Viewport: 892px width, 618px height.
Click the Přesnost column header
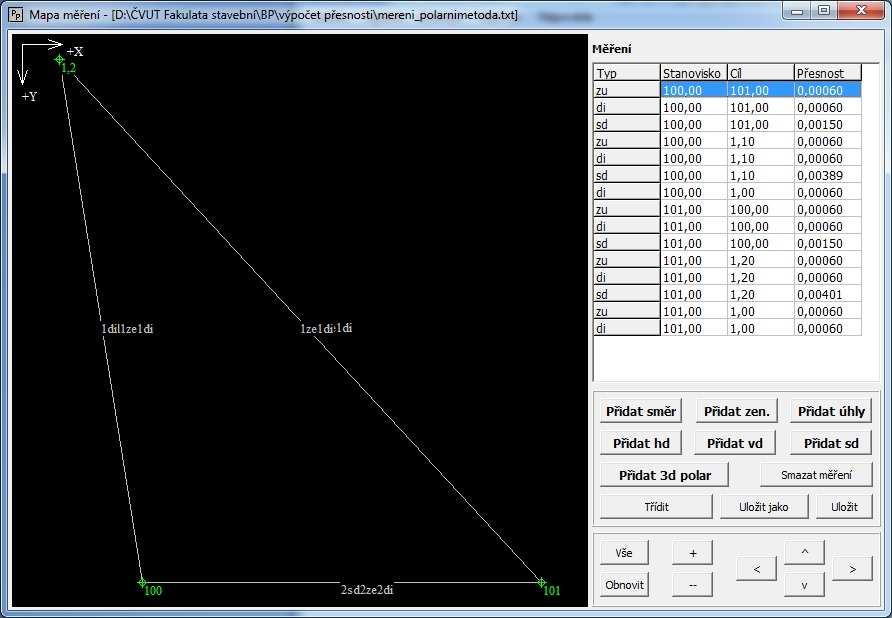pos(828,73)
